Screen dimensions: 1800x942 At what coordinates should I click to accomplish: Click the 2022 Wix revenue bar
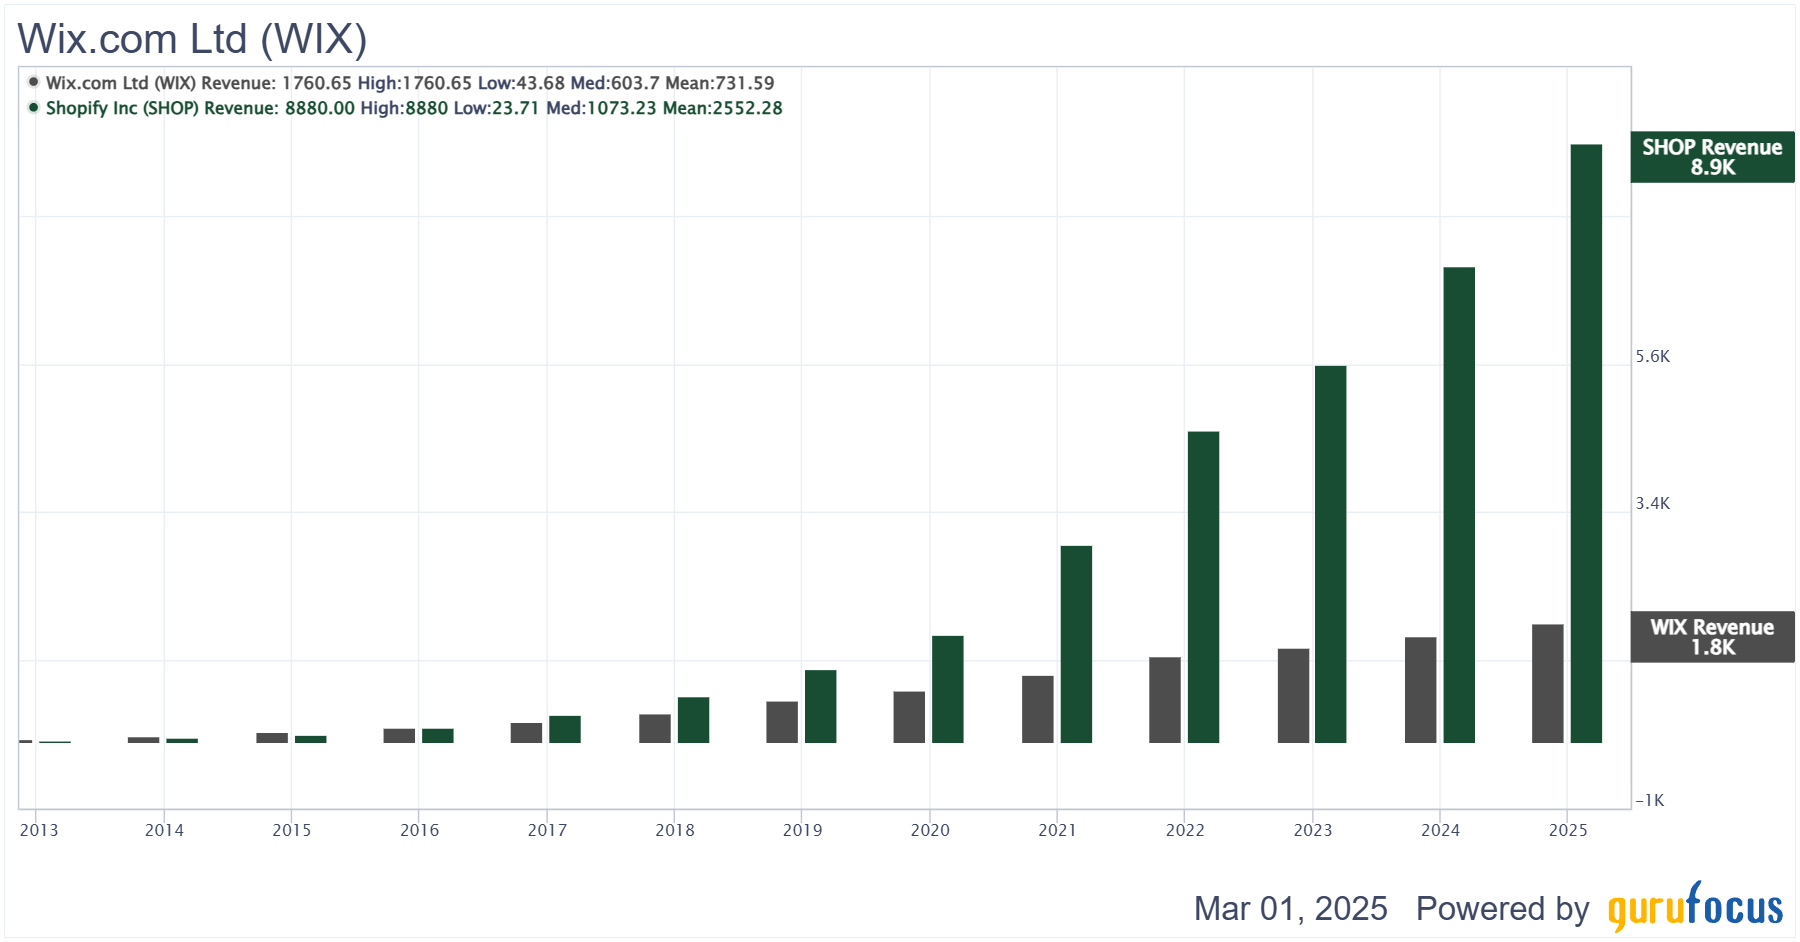[x=1165, y=700]
